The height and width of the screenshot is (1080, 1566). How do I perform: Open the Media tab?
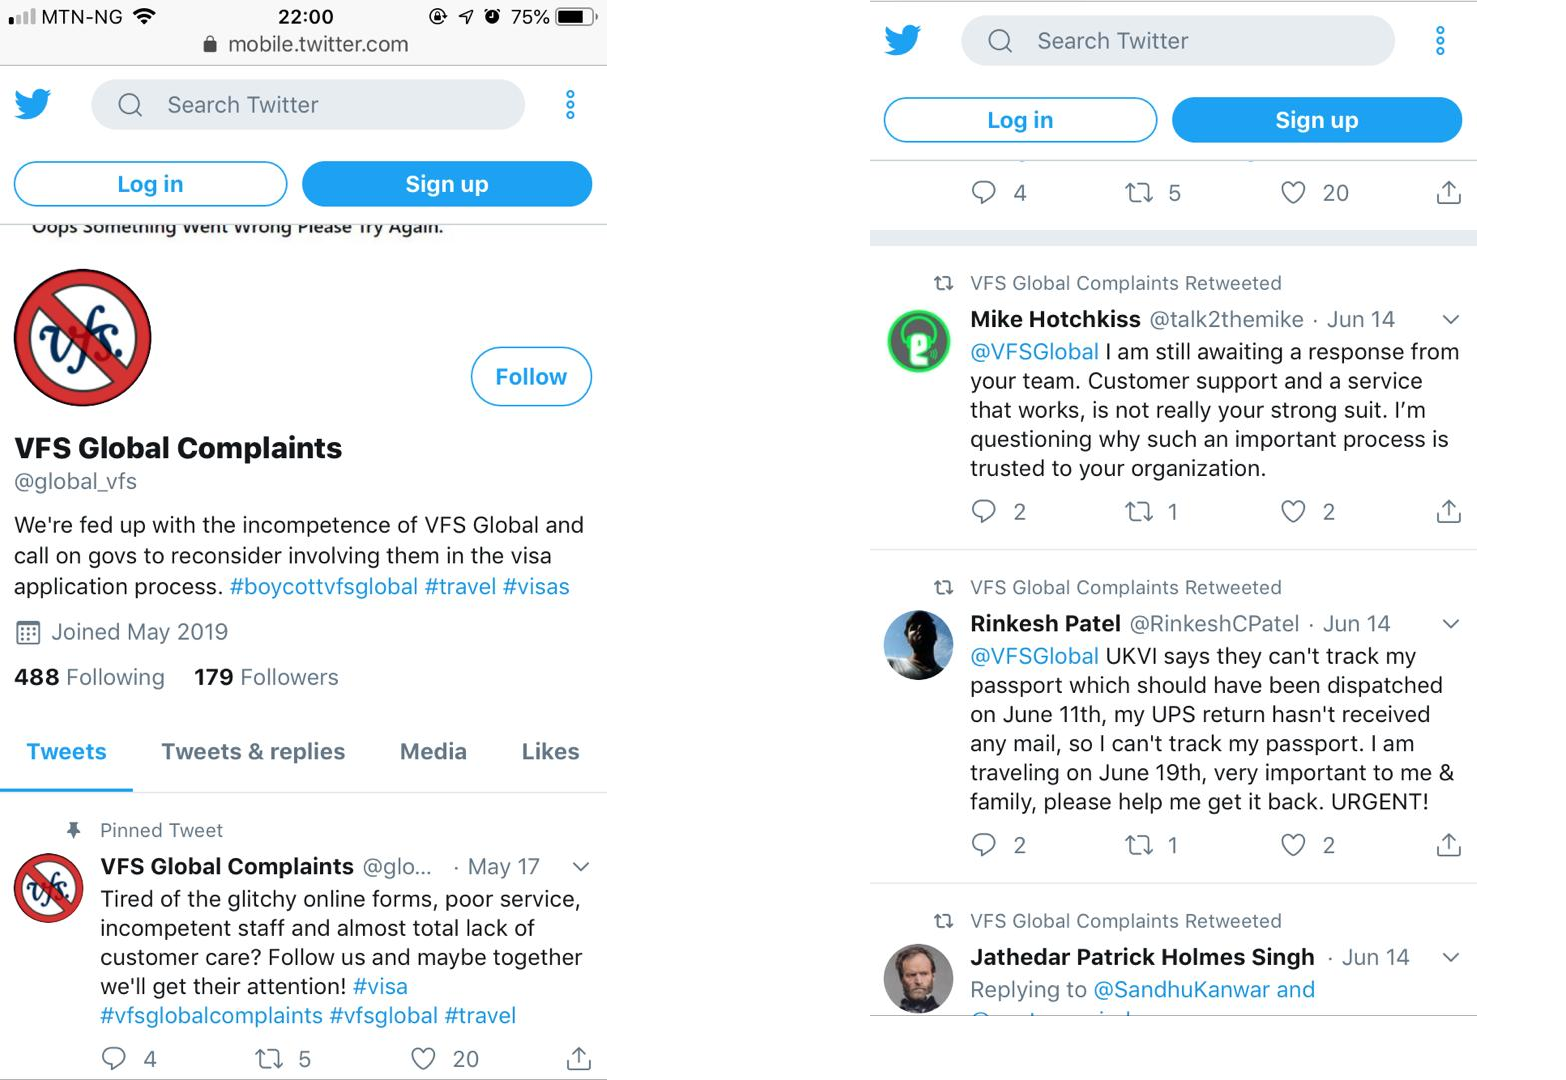pos(433,752)
